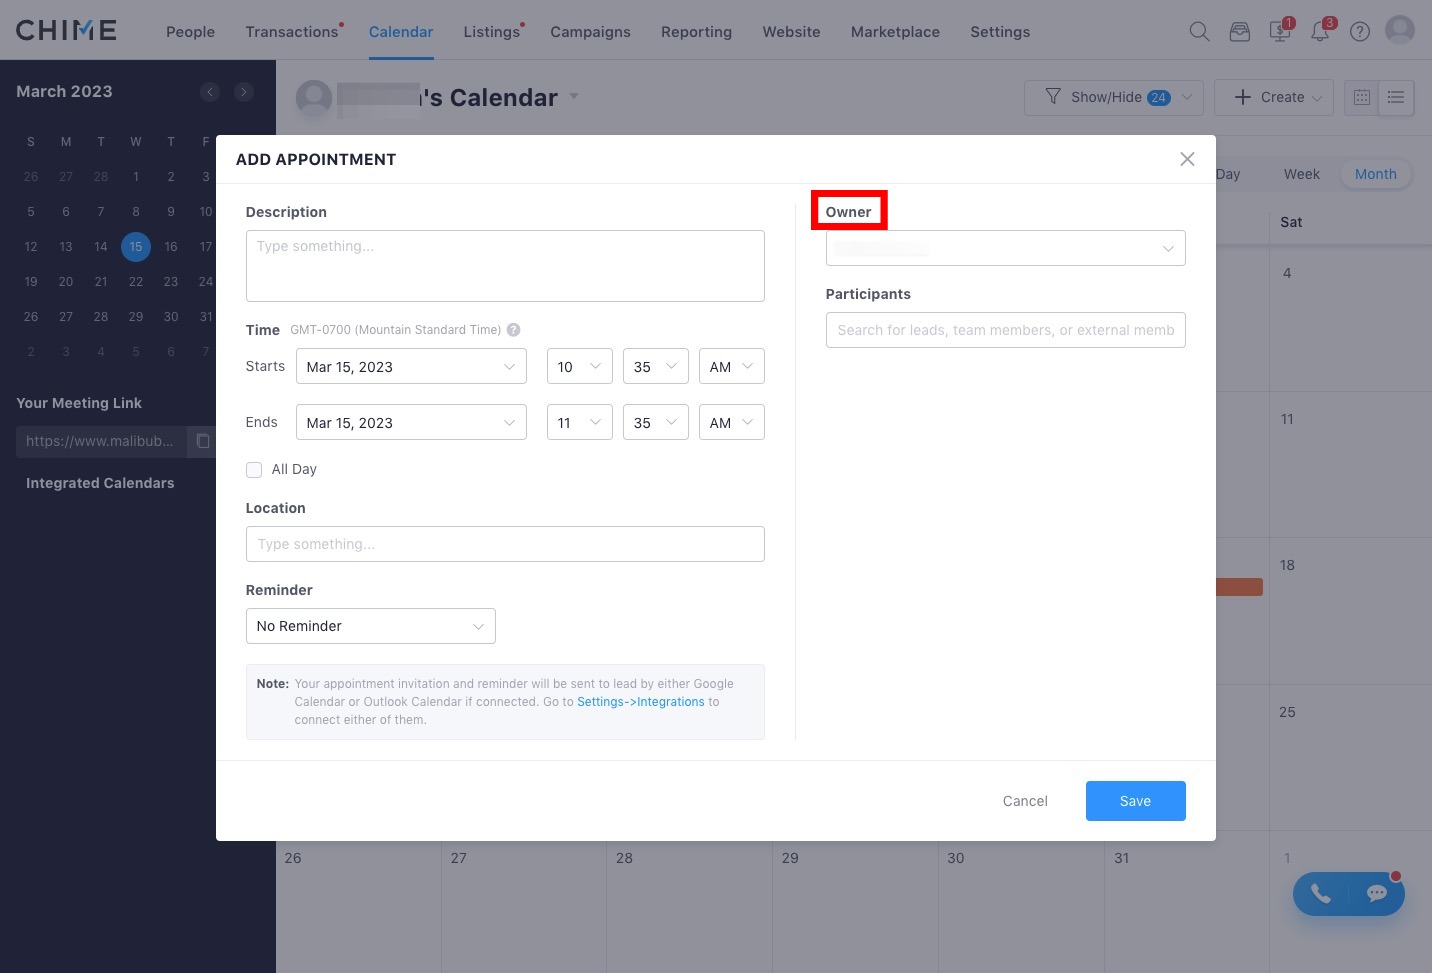
Task: Click the phone dialer icon
Action: coord(1321,894)
